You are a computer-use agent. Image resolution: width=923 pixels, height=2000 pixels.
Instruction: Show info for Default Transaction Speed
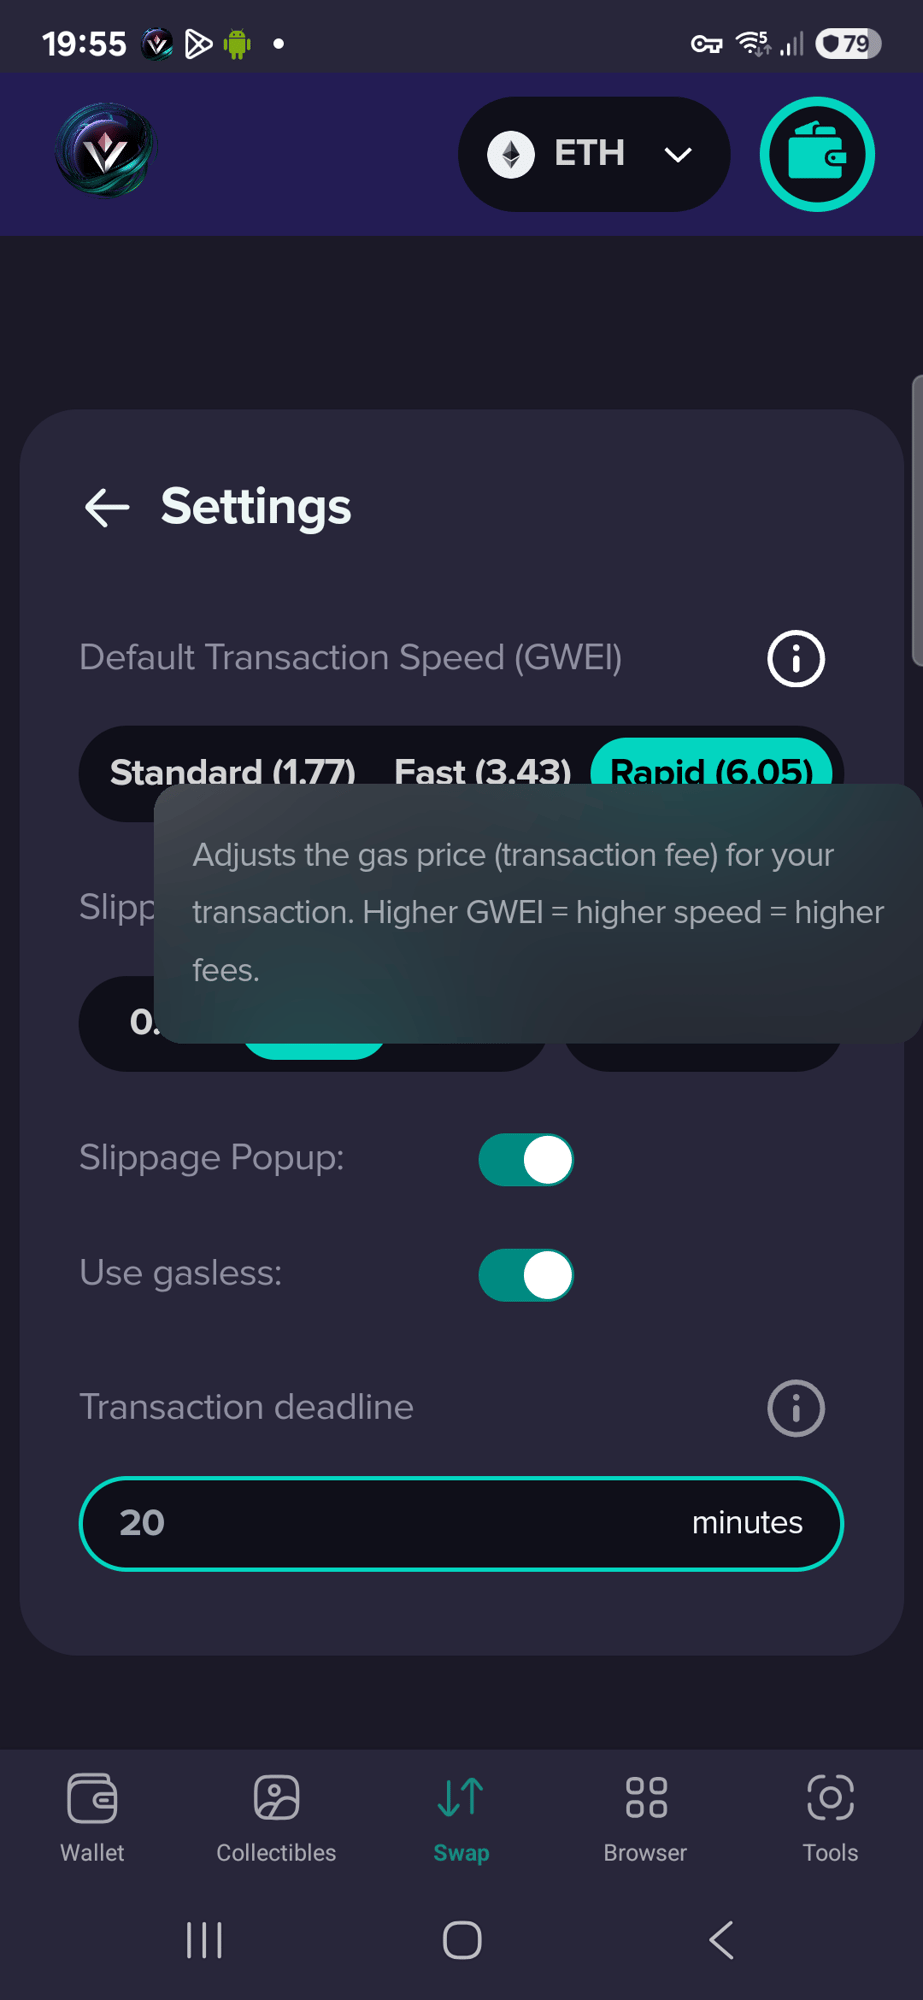[x=796, y=658]
